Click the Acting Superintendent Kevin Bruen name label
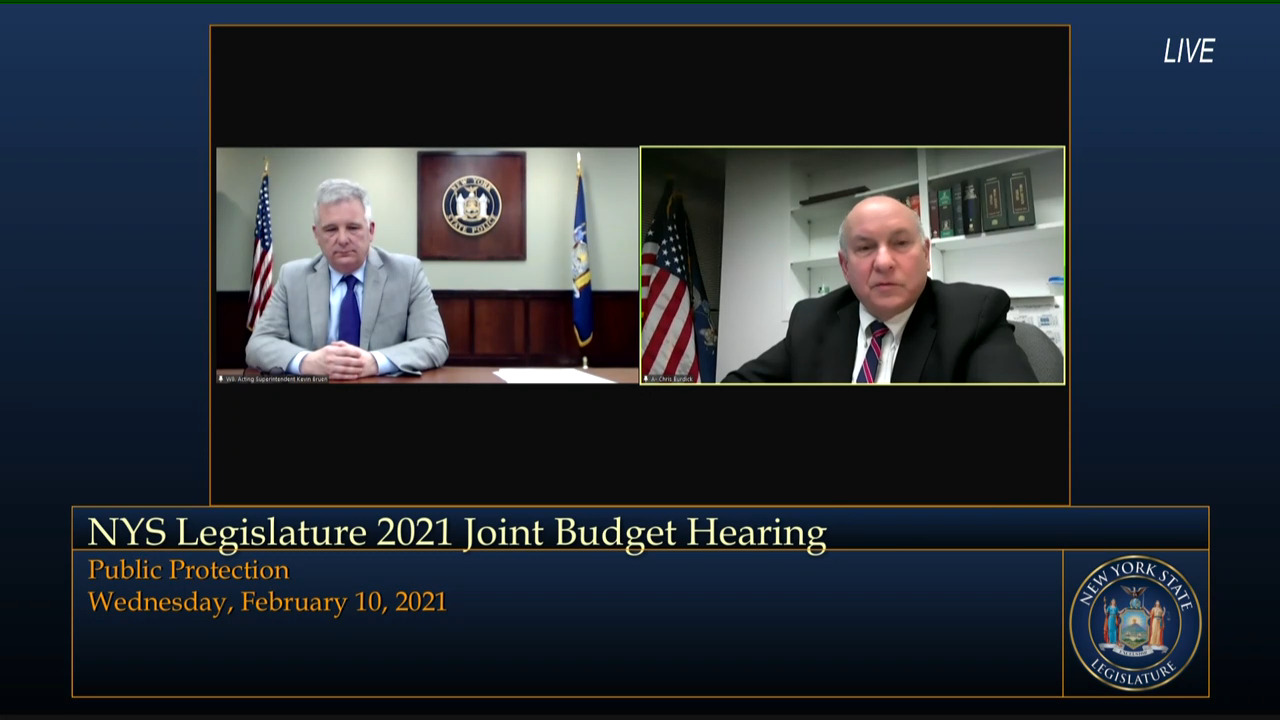Image resolution: width=1280 pixels, height=720 pixels. point(277,379)
